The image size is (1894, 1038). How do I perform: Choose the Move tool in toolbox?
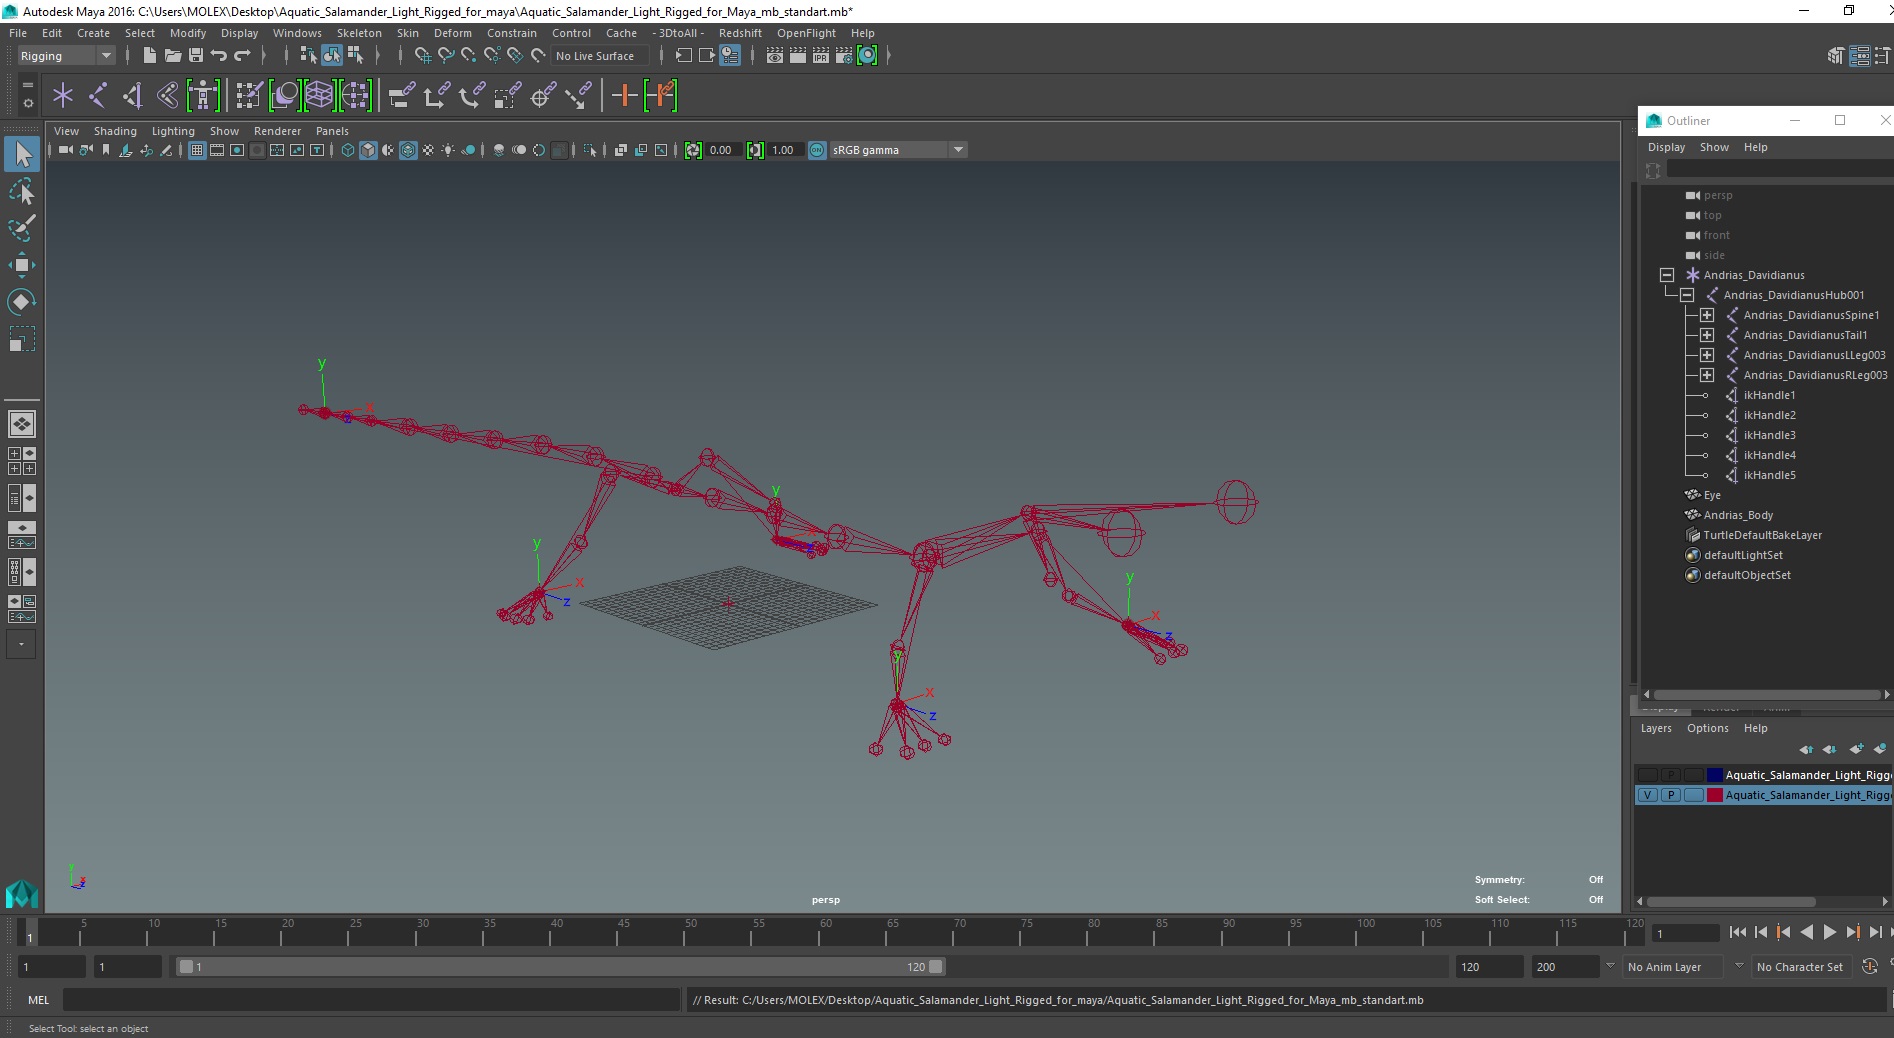(22, 265)
